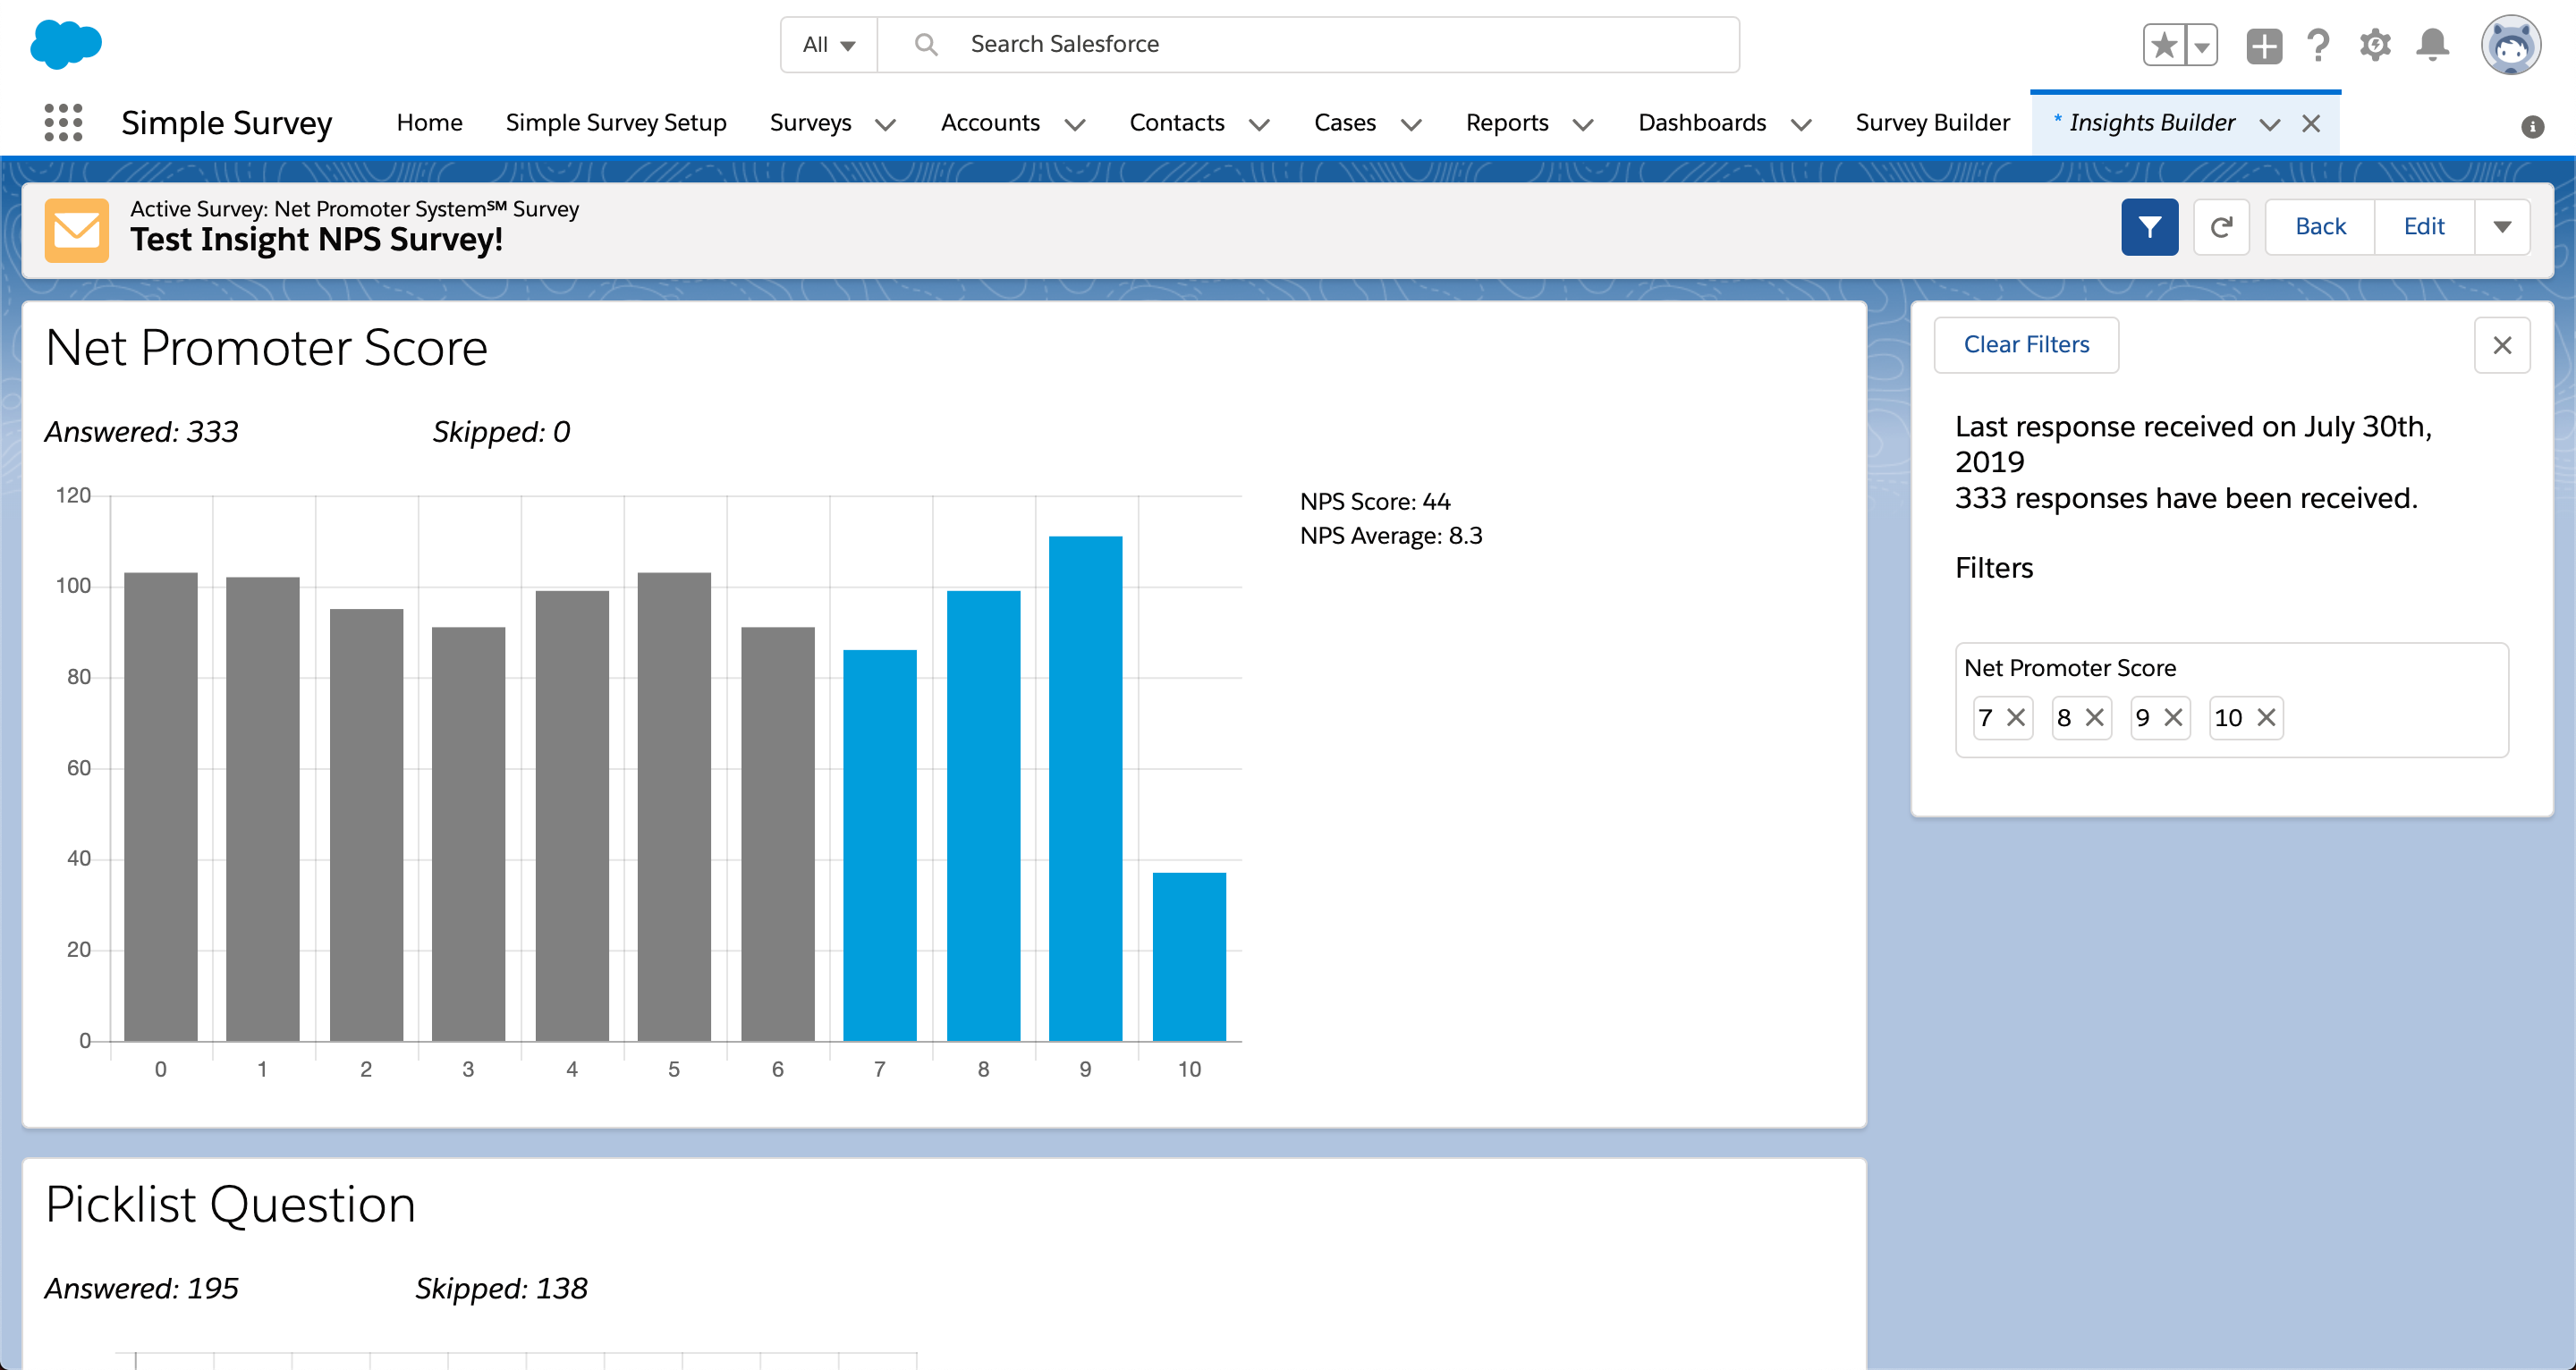The image size is (2576, 1370).
Task: Open the All search scope dropdown
Action: tap(829, 45)
